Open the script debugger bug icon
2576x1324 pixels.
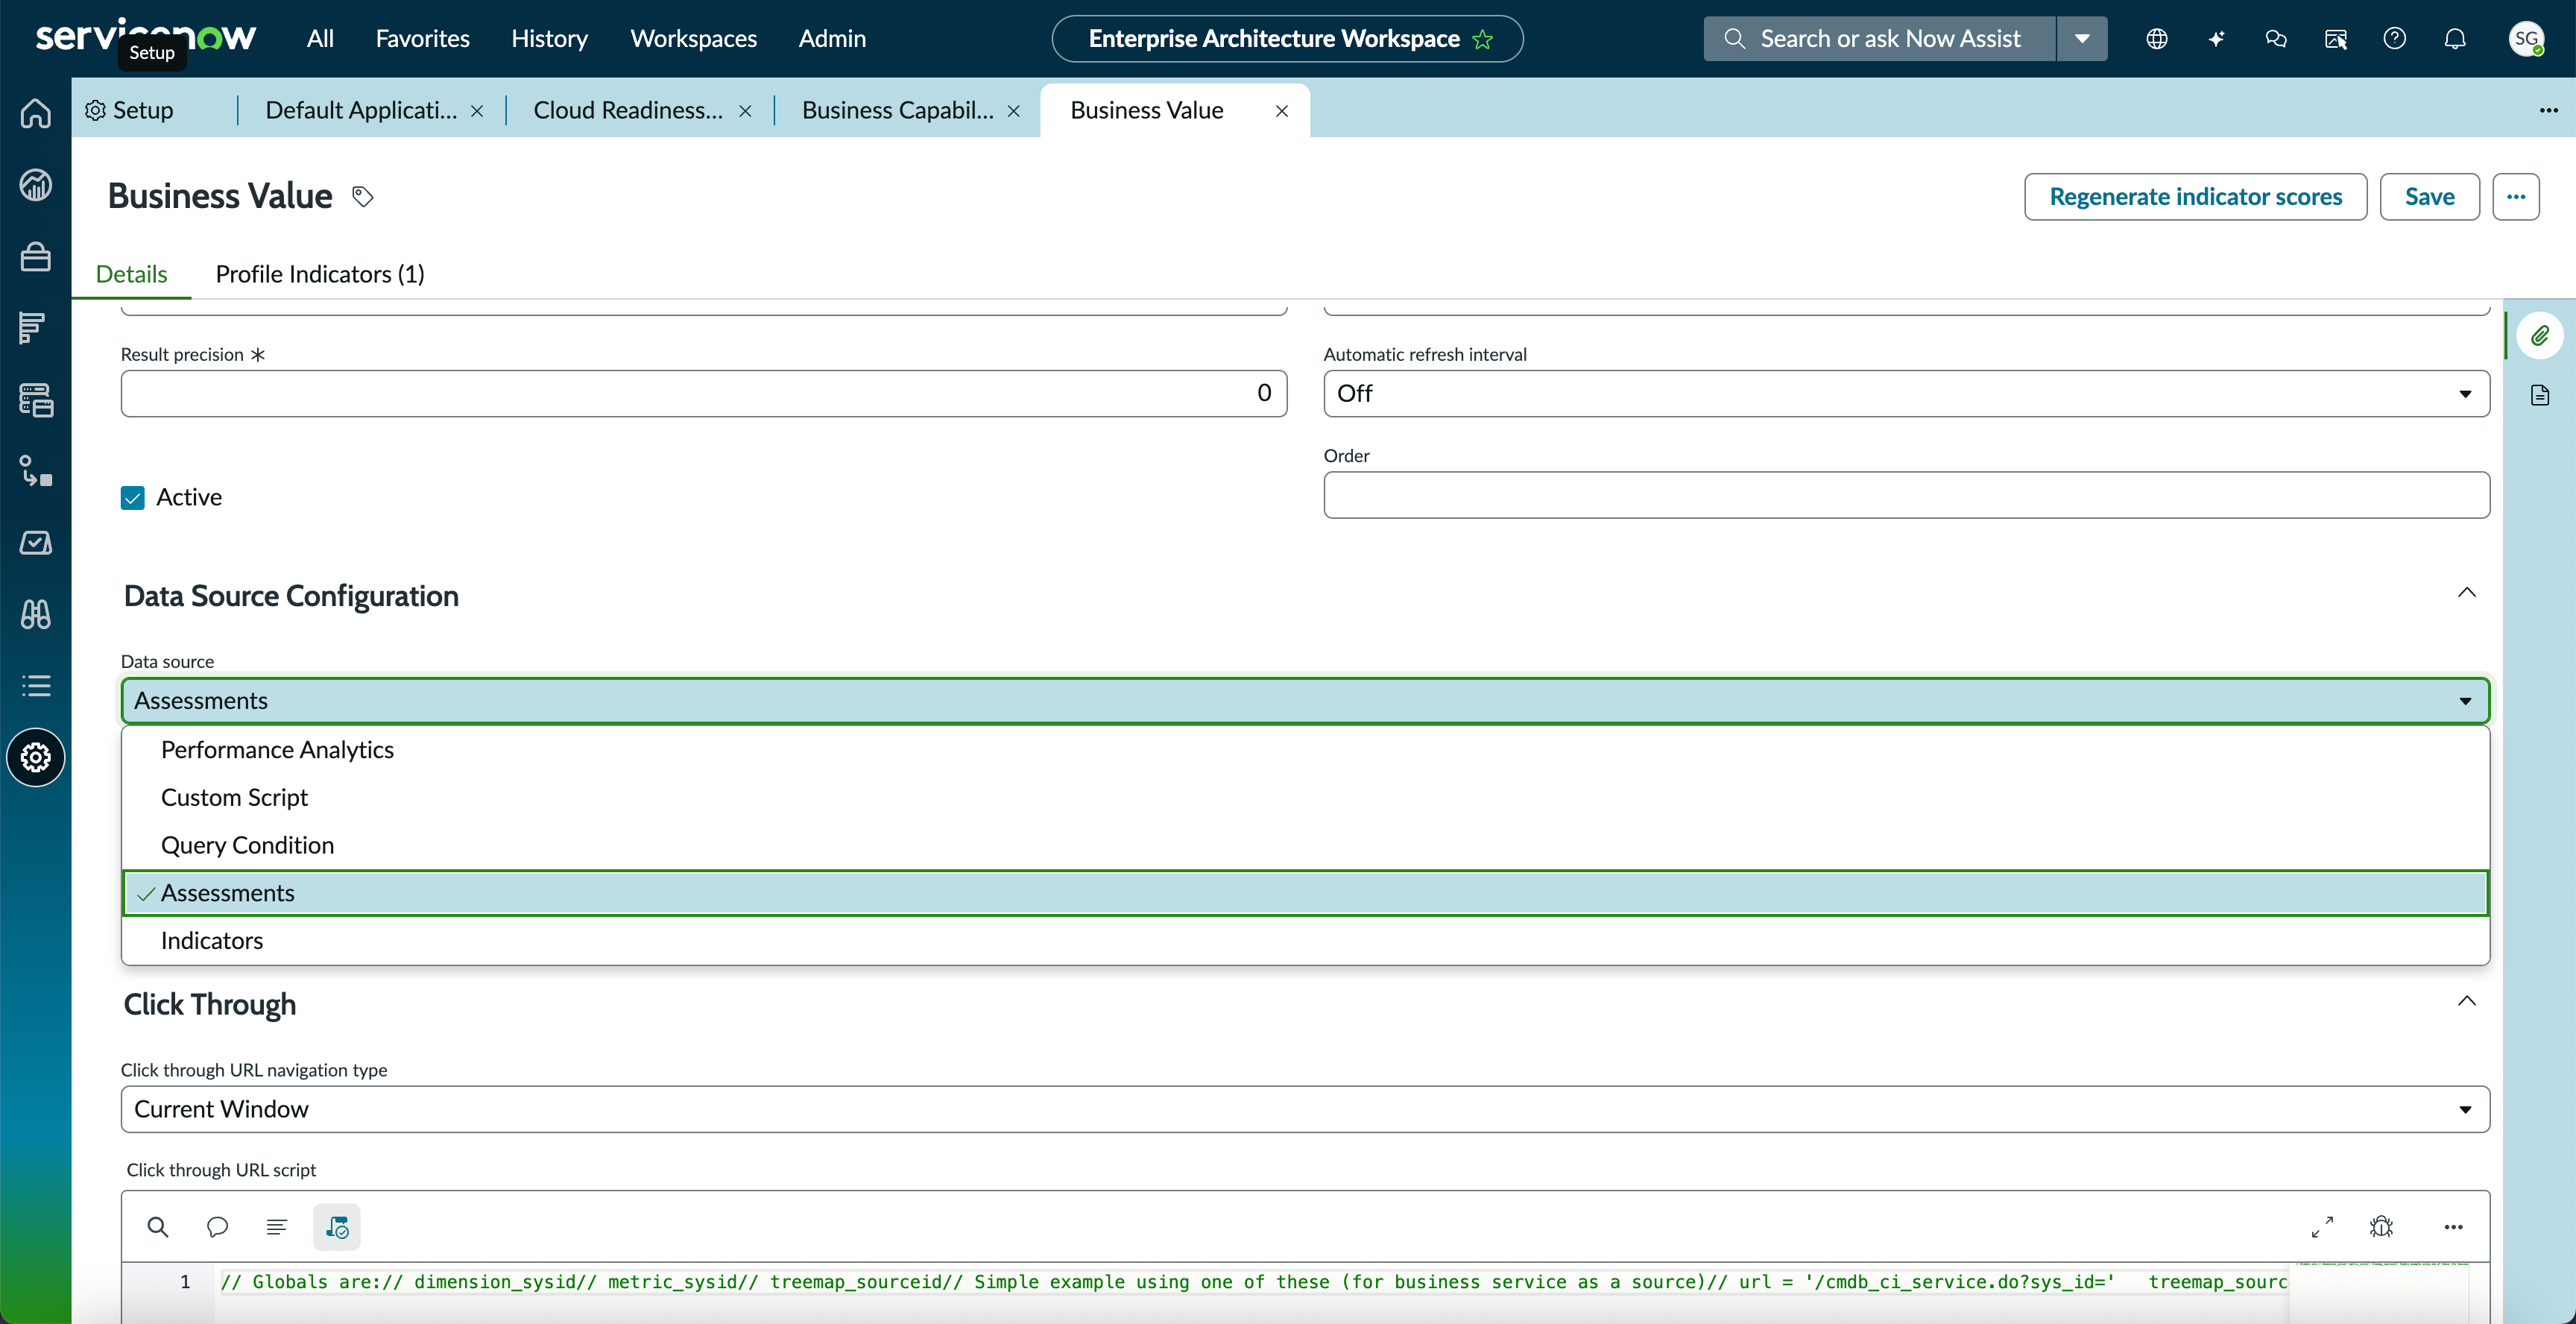point(2382,1227)
